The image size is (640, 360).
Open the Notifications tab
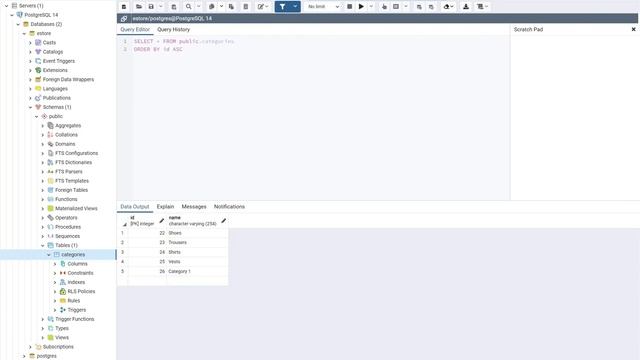[x=229, y=207]
